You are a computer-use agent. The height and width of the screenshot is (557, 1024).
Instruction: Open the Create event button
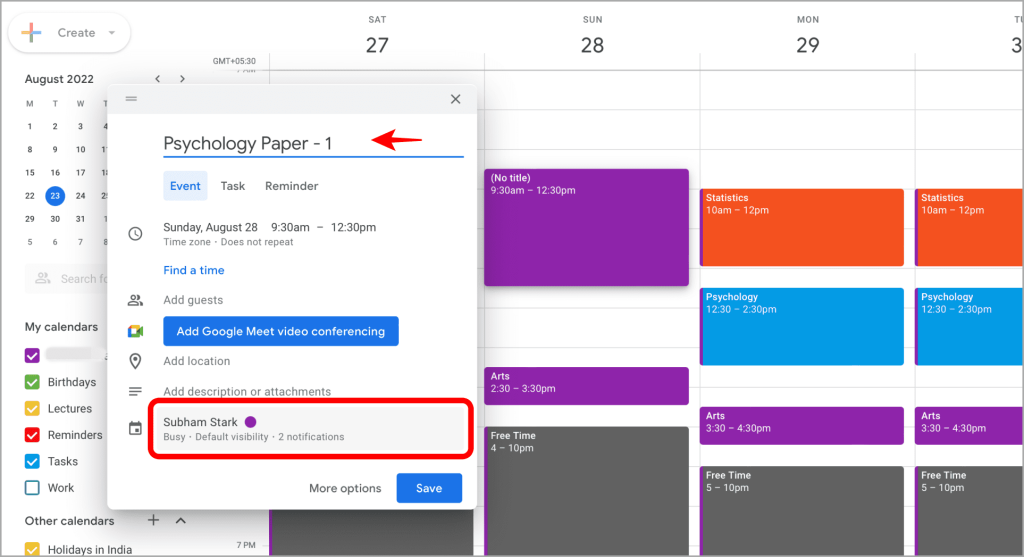[x=69, y=33]
